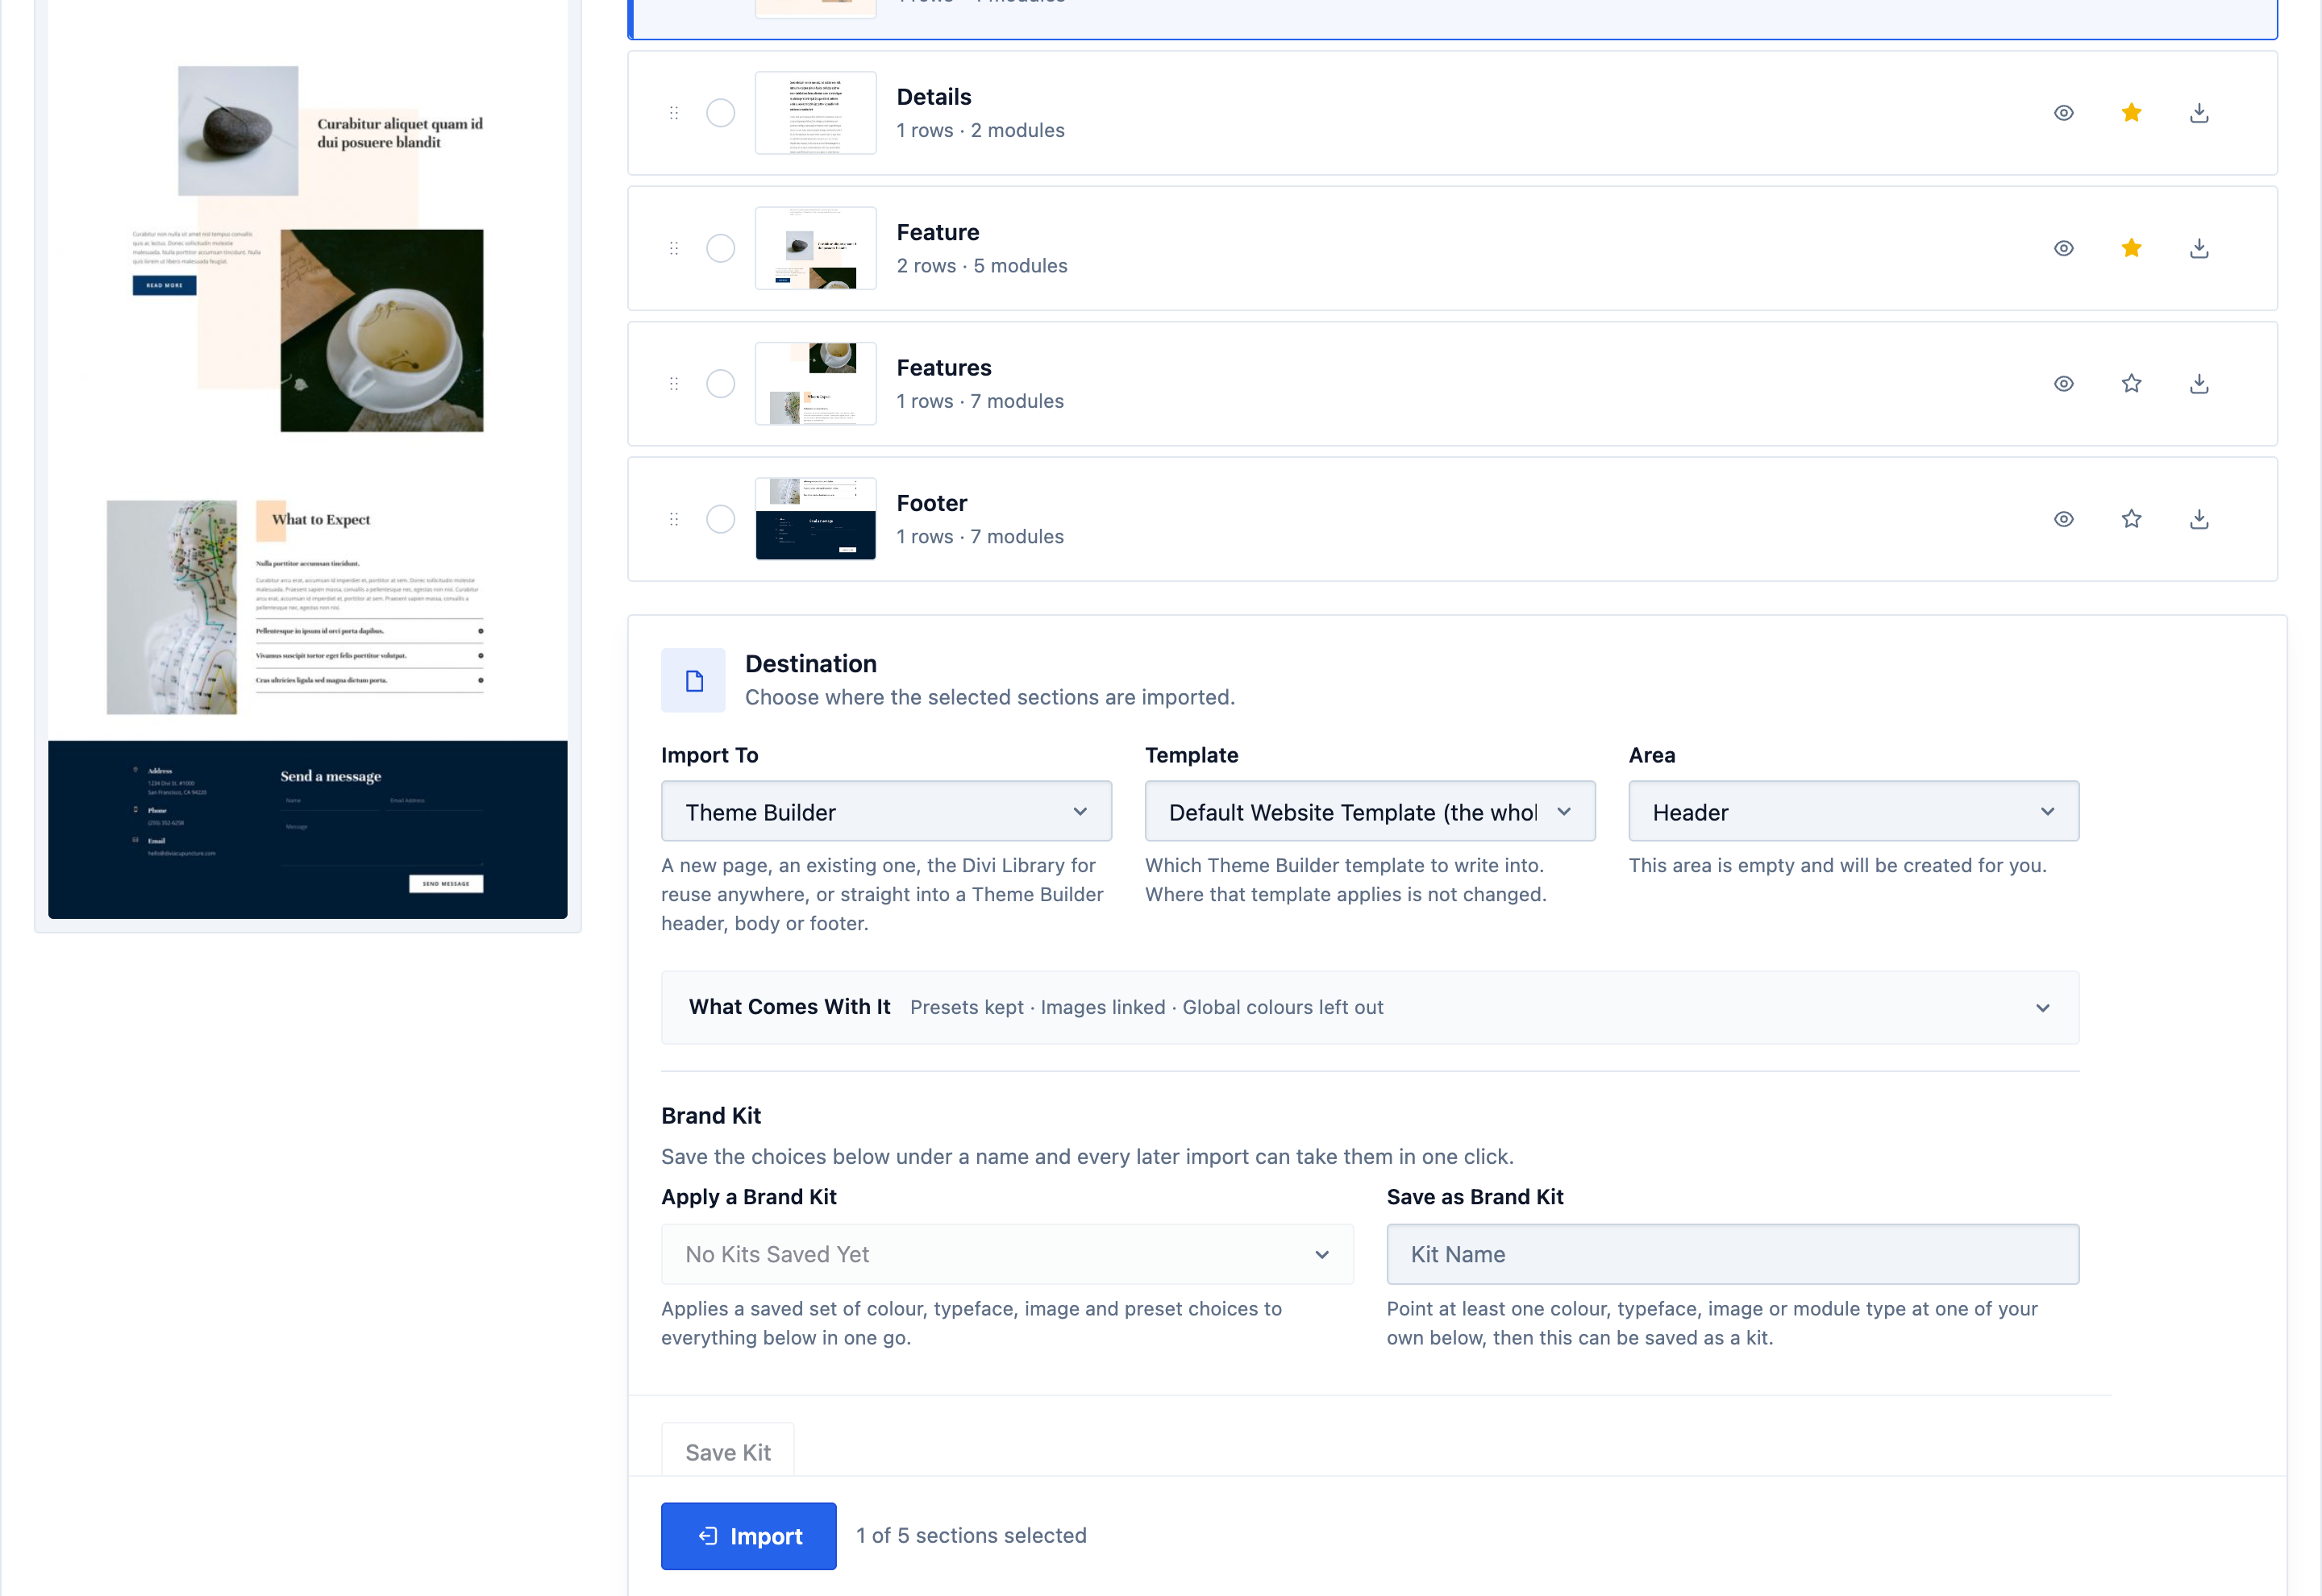2322x1596 pixels.
Task: Click the Destination document icon
Action: coord(693,681)
